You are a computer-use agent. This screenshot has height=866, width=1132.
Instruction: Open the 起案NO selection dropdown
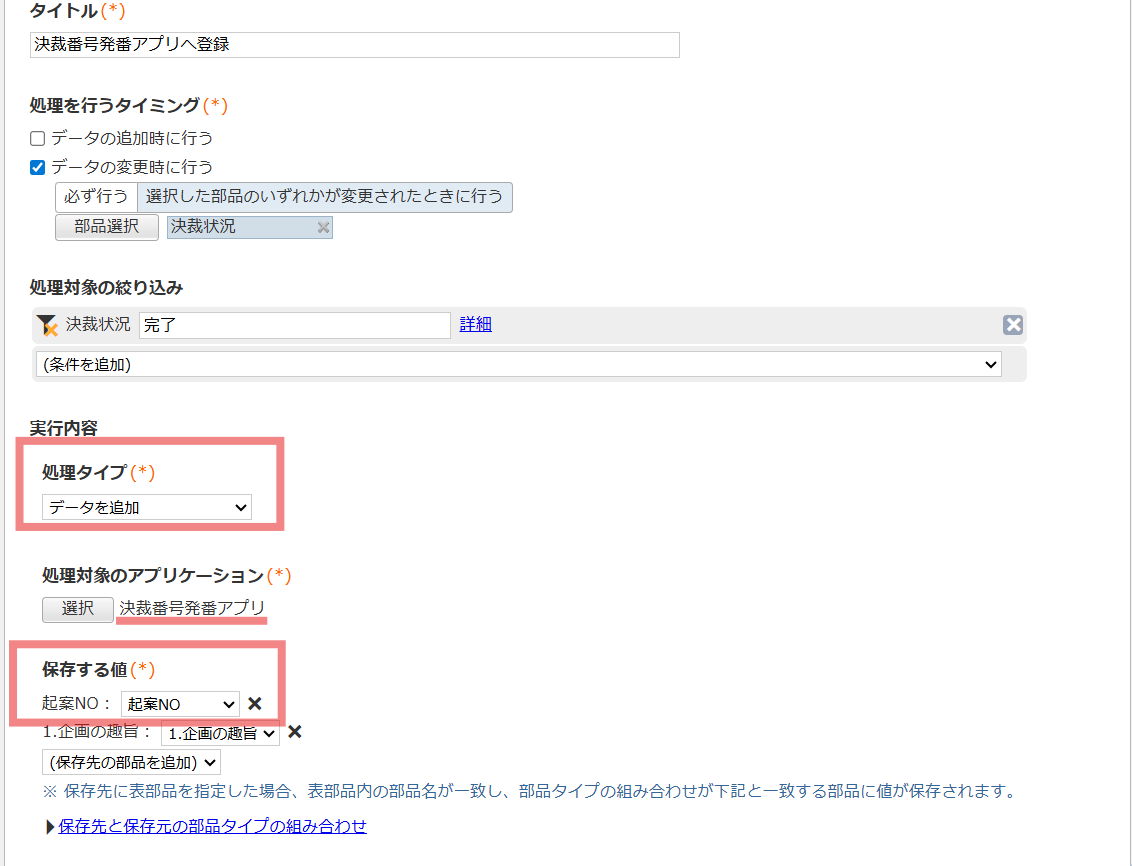[179, 703]
